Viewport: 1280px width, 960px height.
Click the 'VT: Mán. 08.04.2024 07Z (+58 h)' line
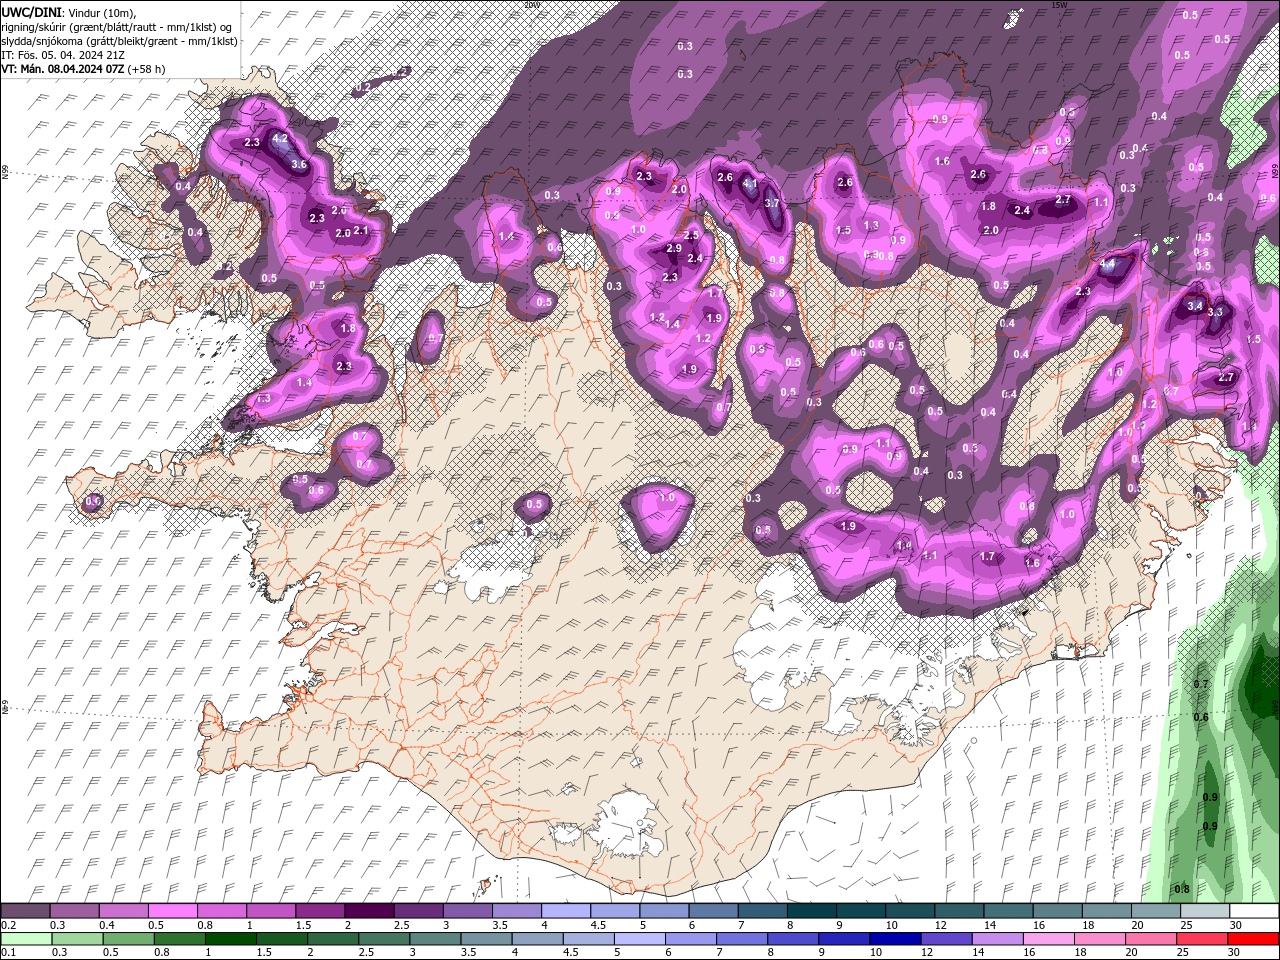click(83, 69)
